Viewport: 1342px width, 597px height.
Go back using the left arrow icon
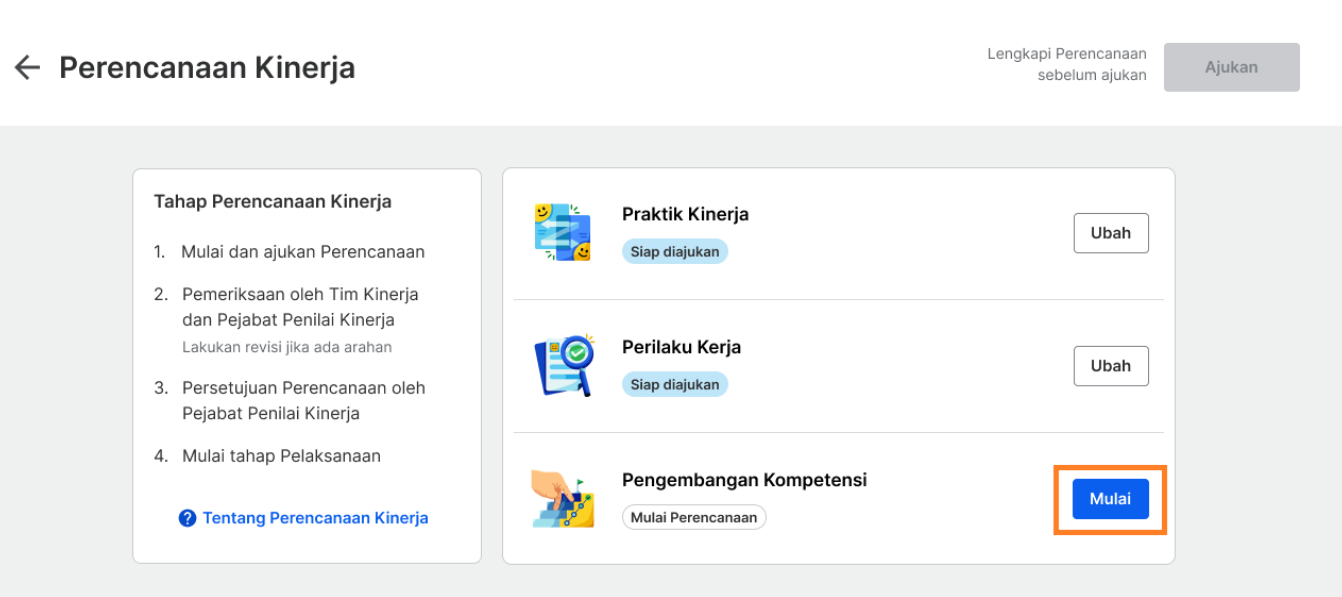(x=27, y=68)
